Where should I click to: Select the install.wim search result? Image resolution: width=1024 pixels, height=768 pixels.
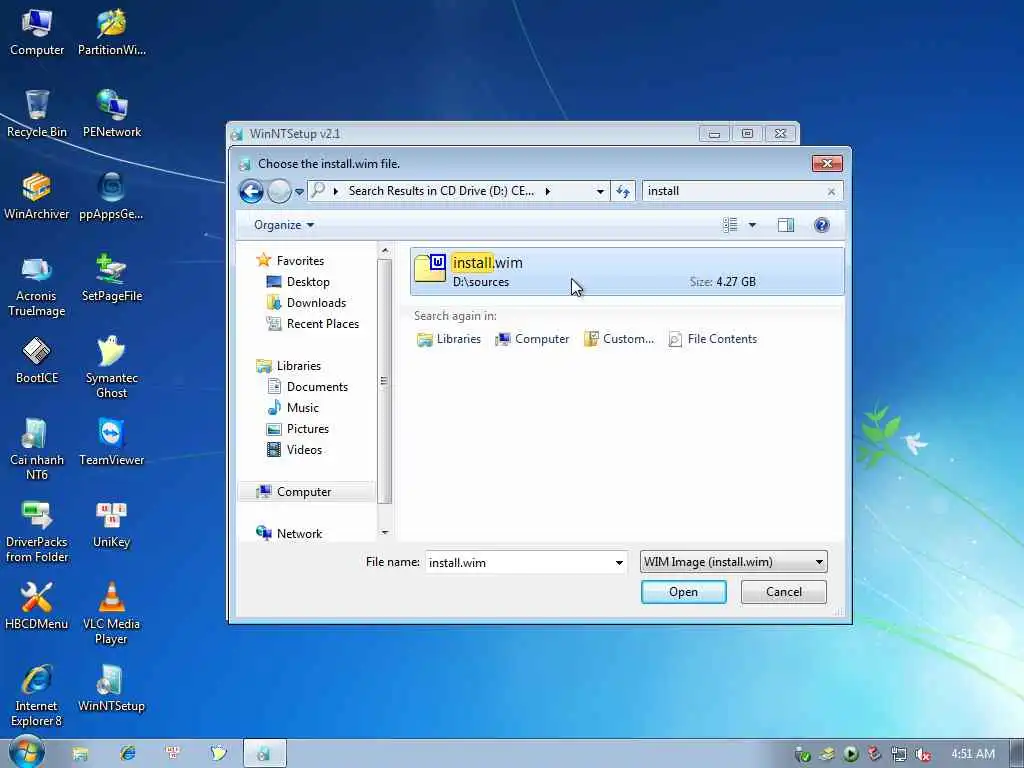(x=627, y=272)
